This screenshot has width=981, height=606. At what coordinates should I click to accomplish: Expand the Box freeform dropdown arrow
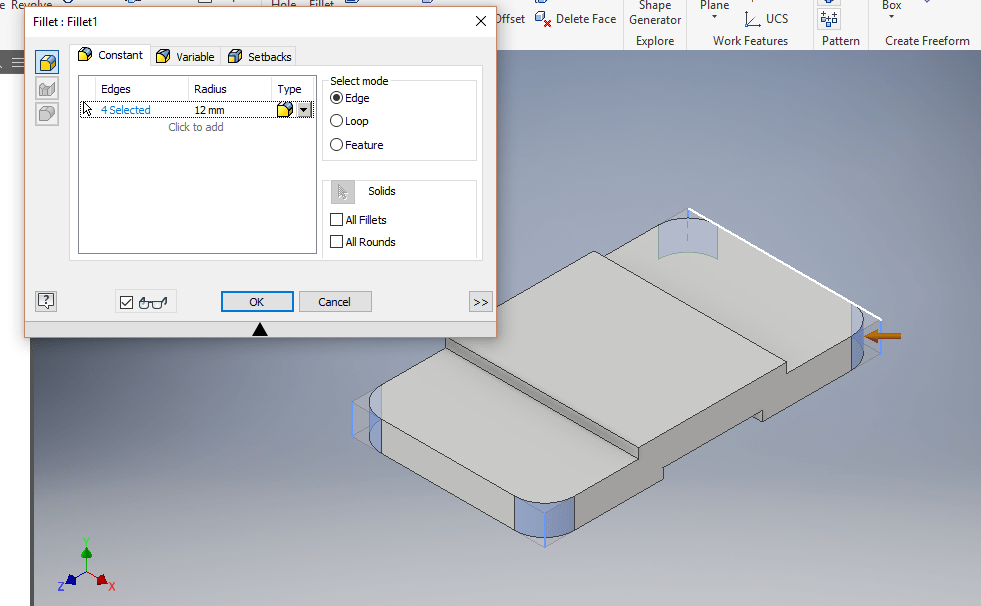892,17
